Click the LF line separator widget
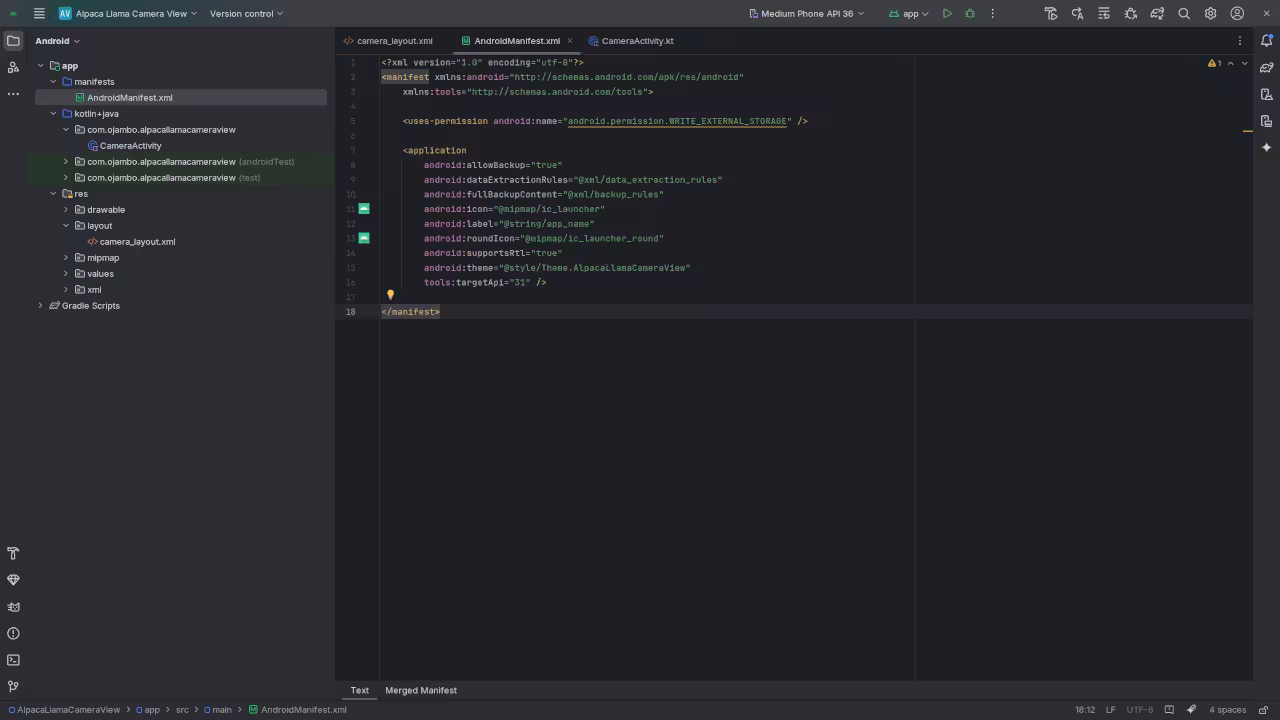Viewport: 1280px width, 720px height. click(x=1110, y=710)
